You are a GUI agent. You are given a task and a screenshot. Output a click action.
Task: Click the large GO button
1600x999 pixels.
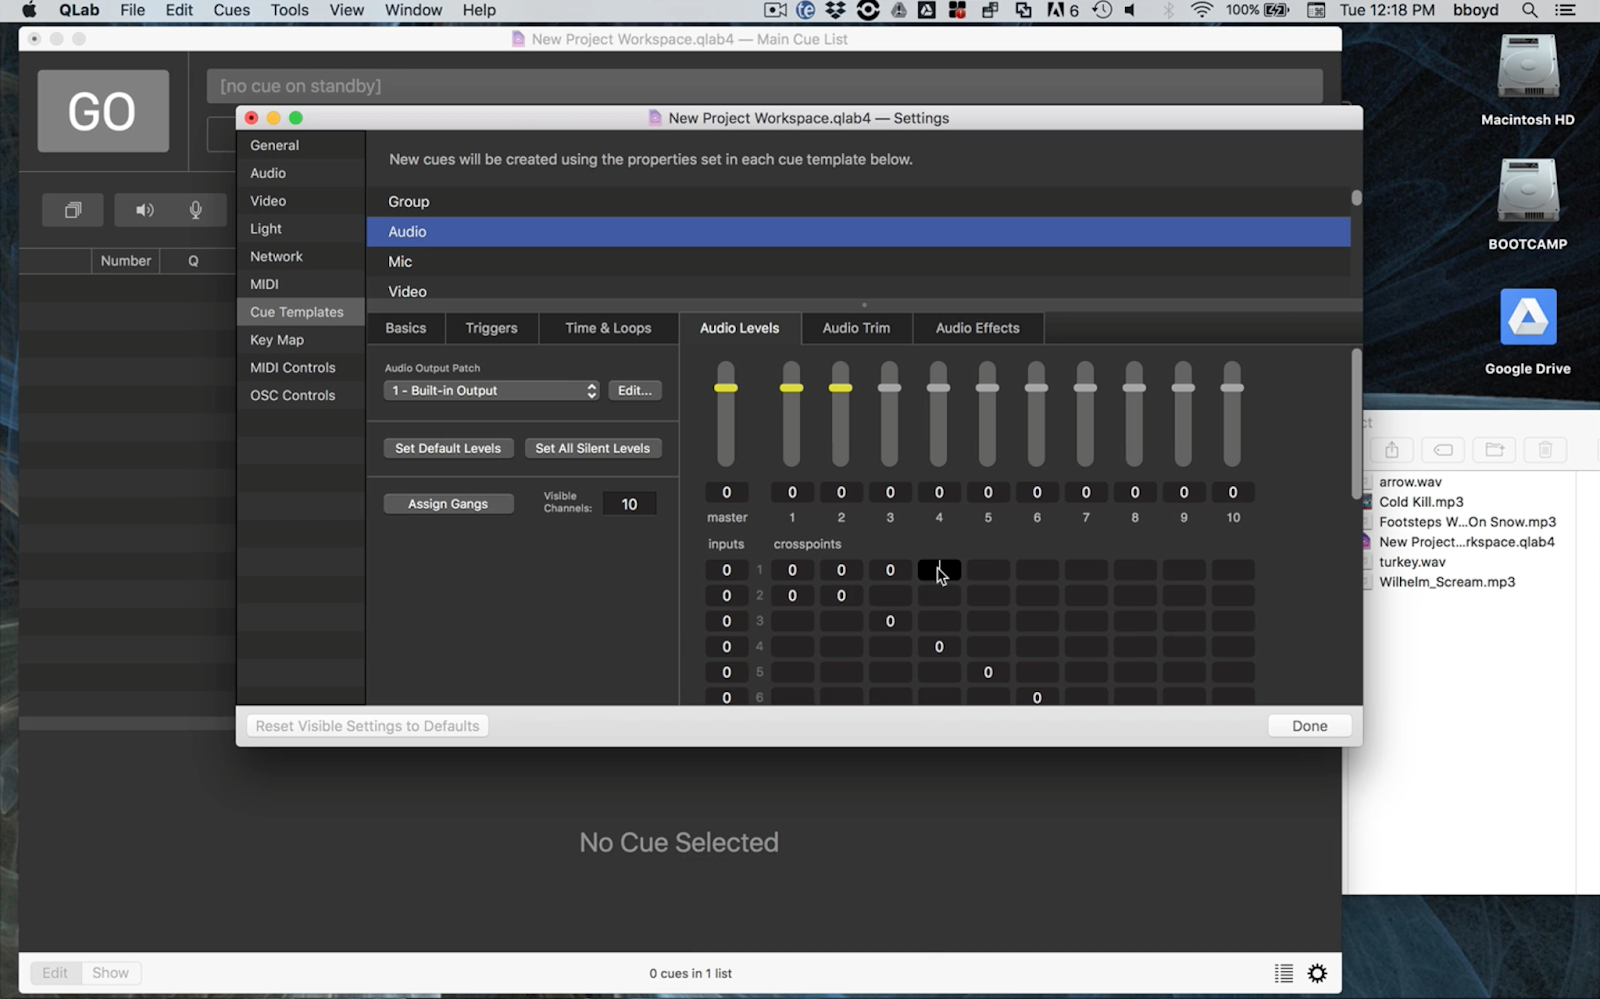point(103,111)
